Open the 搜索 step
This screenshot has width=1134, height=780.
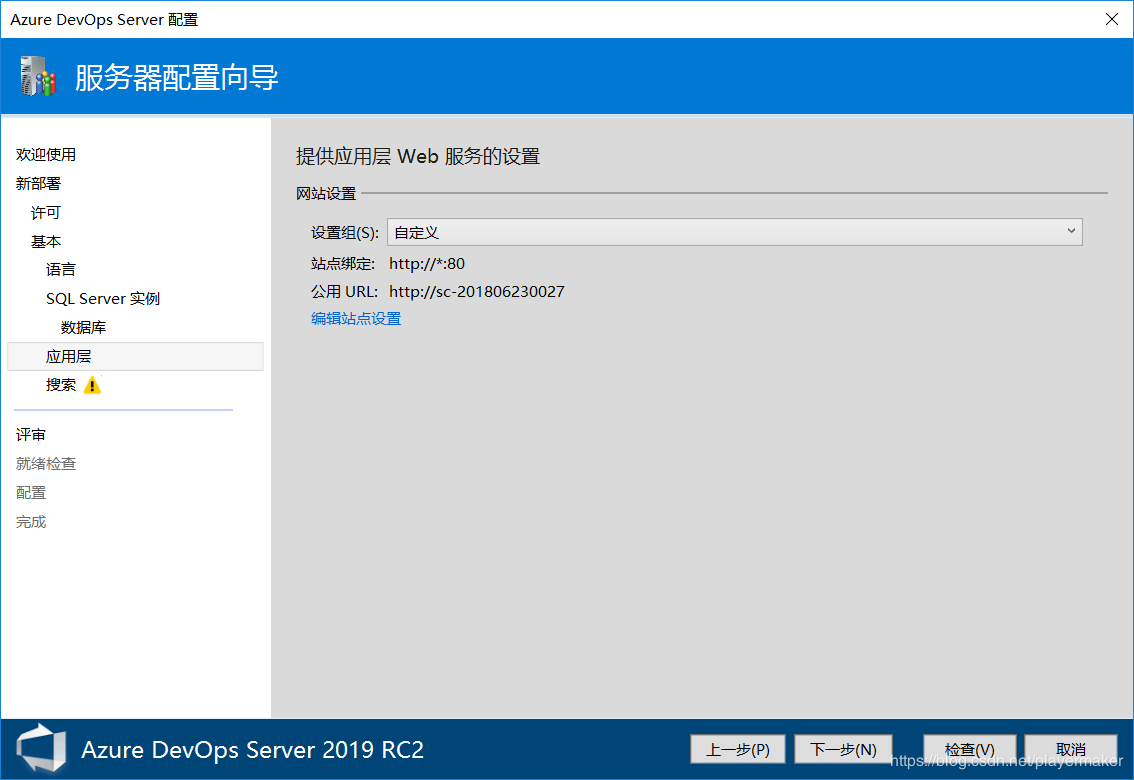[61, 385]
